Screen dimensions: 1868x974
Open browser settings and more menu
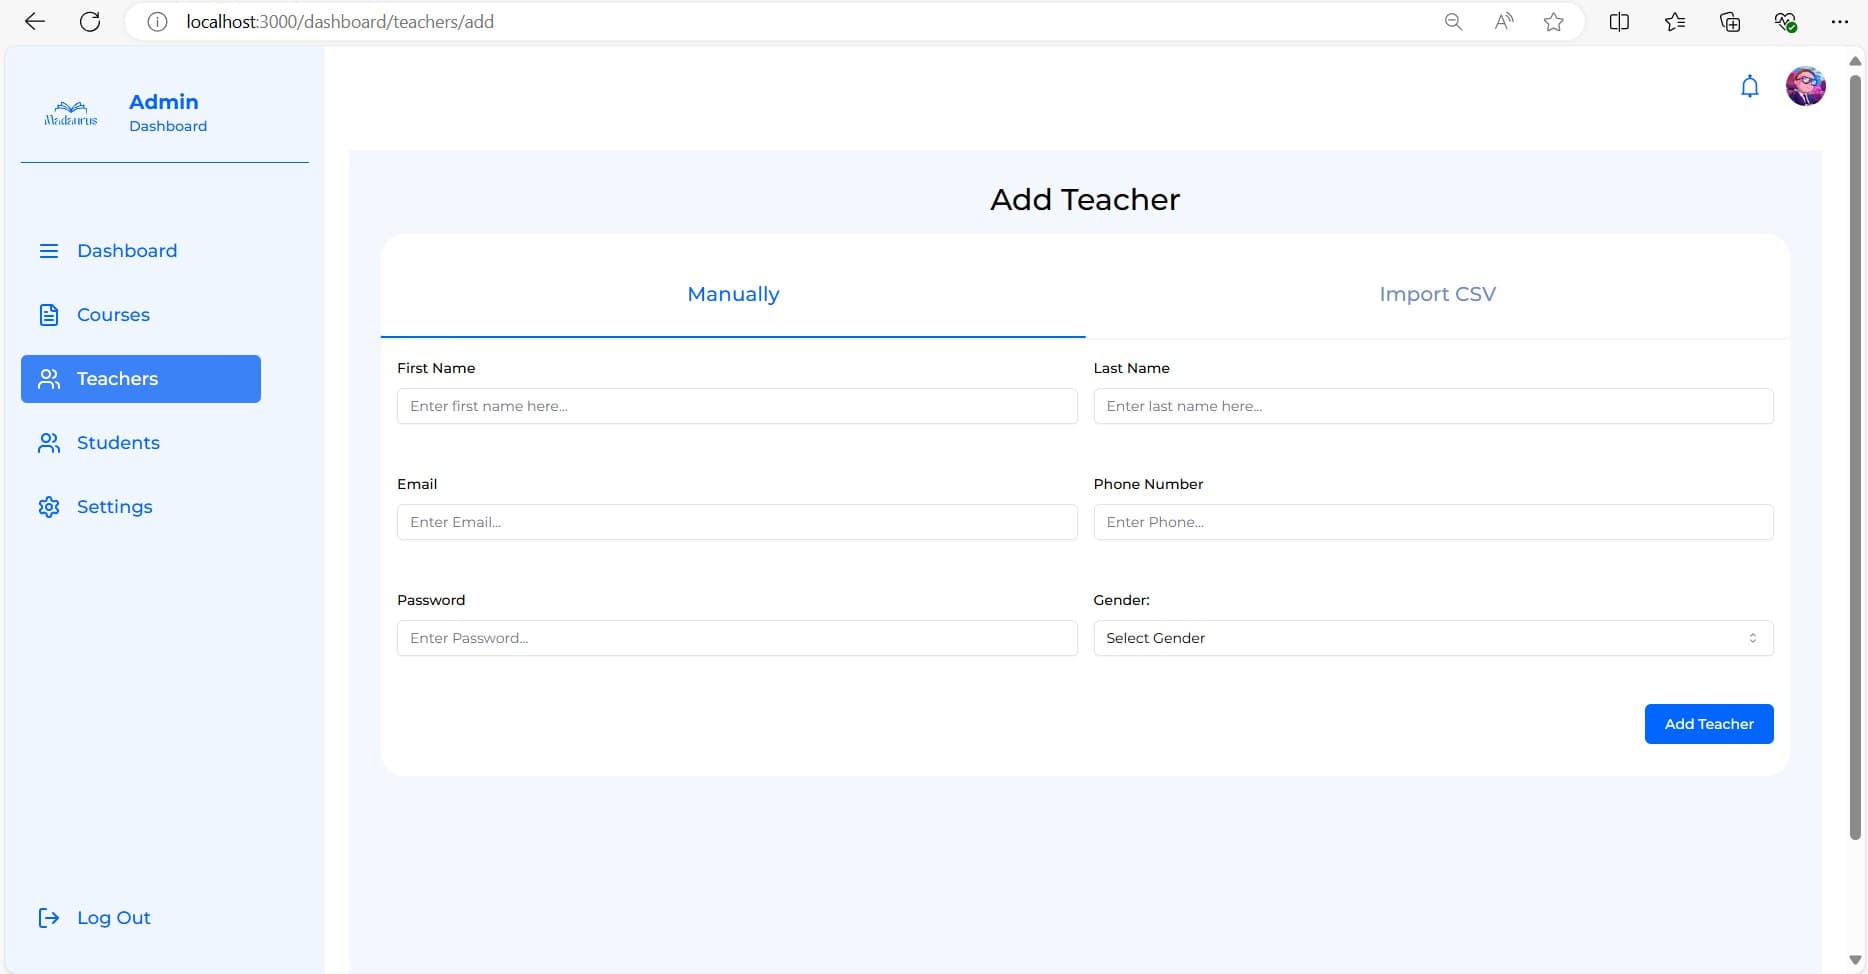[1839, 22]
